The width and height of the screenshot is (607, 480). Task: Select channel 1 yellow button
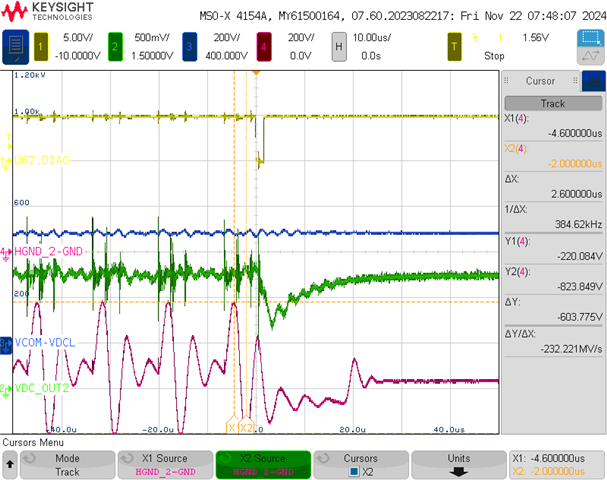41,47
